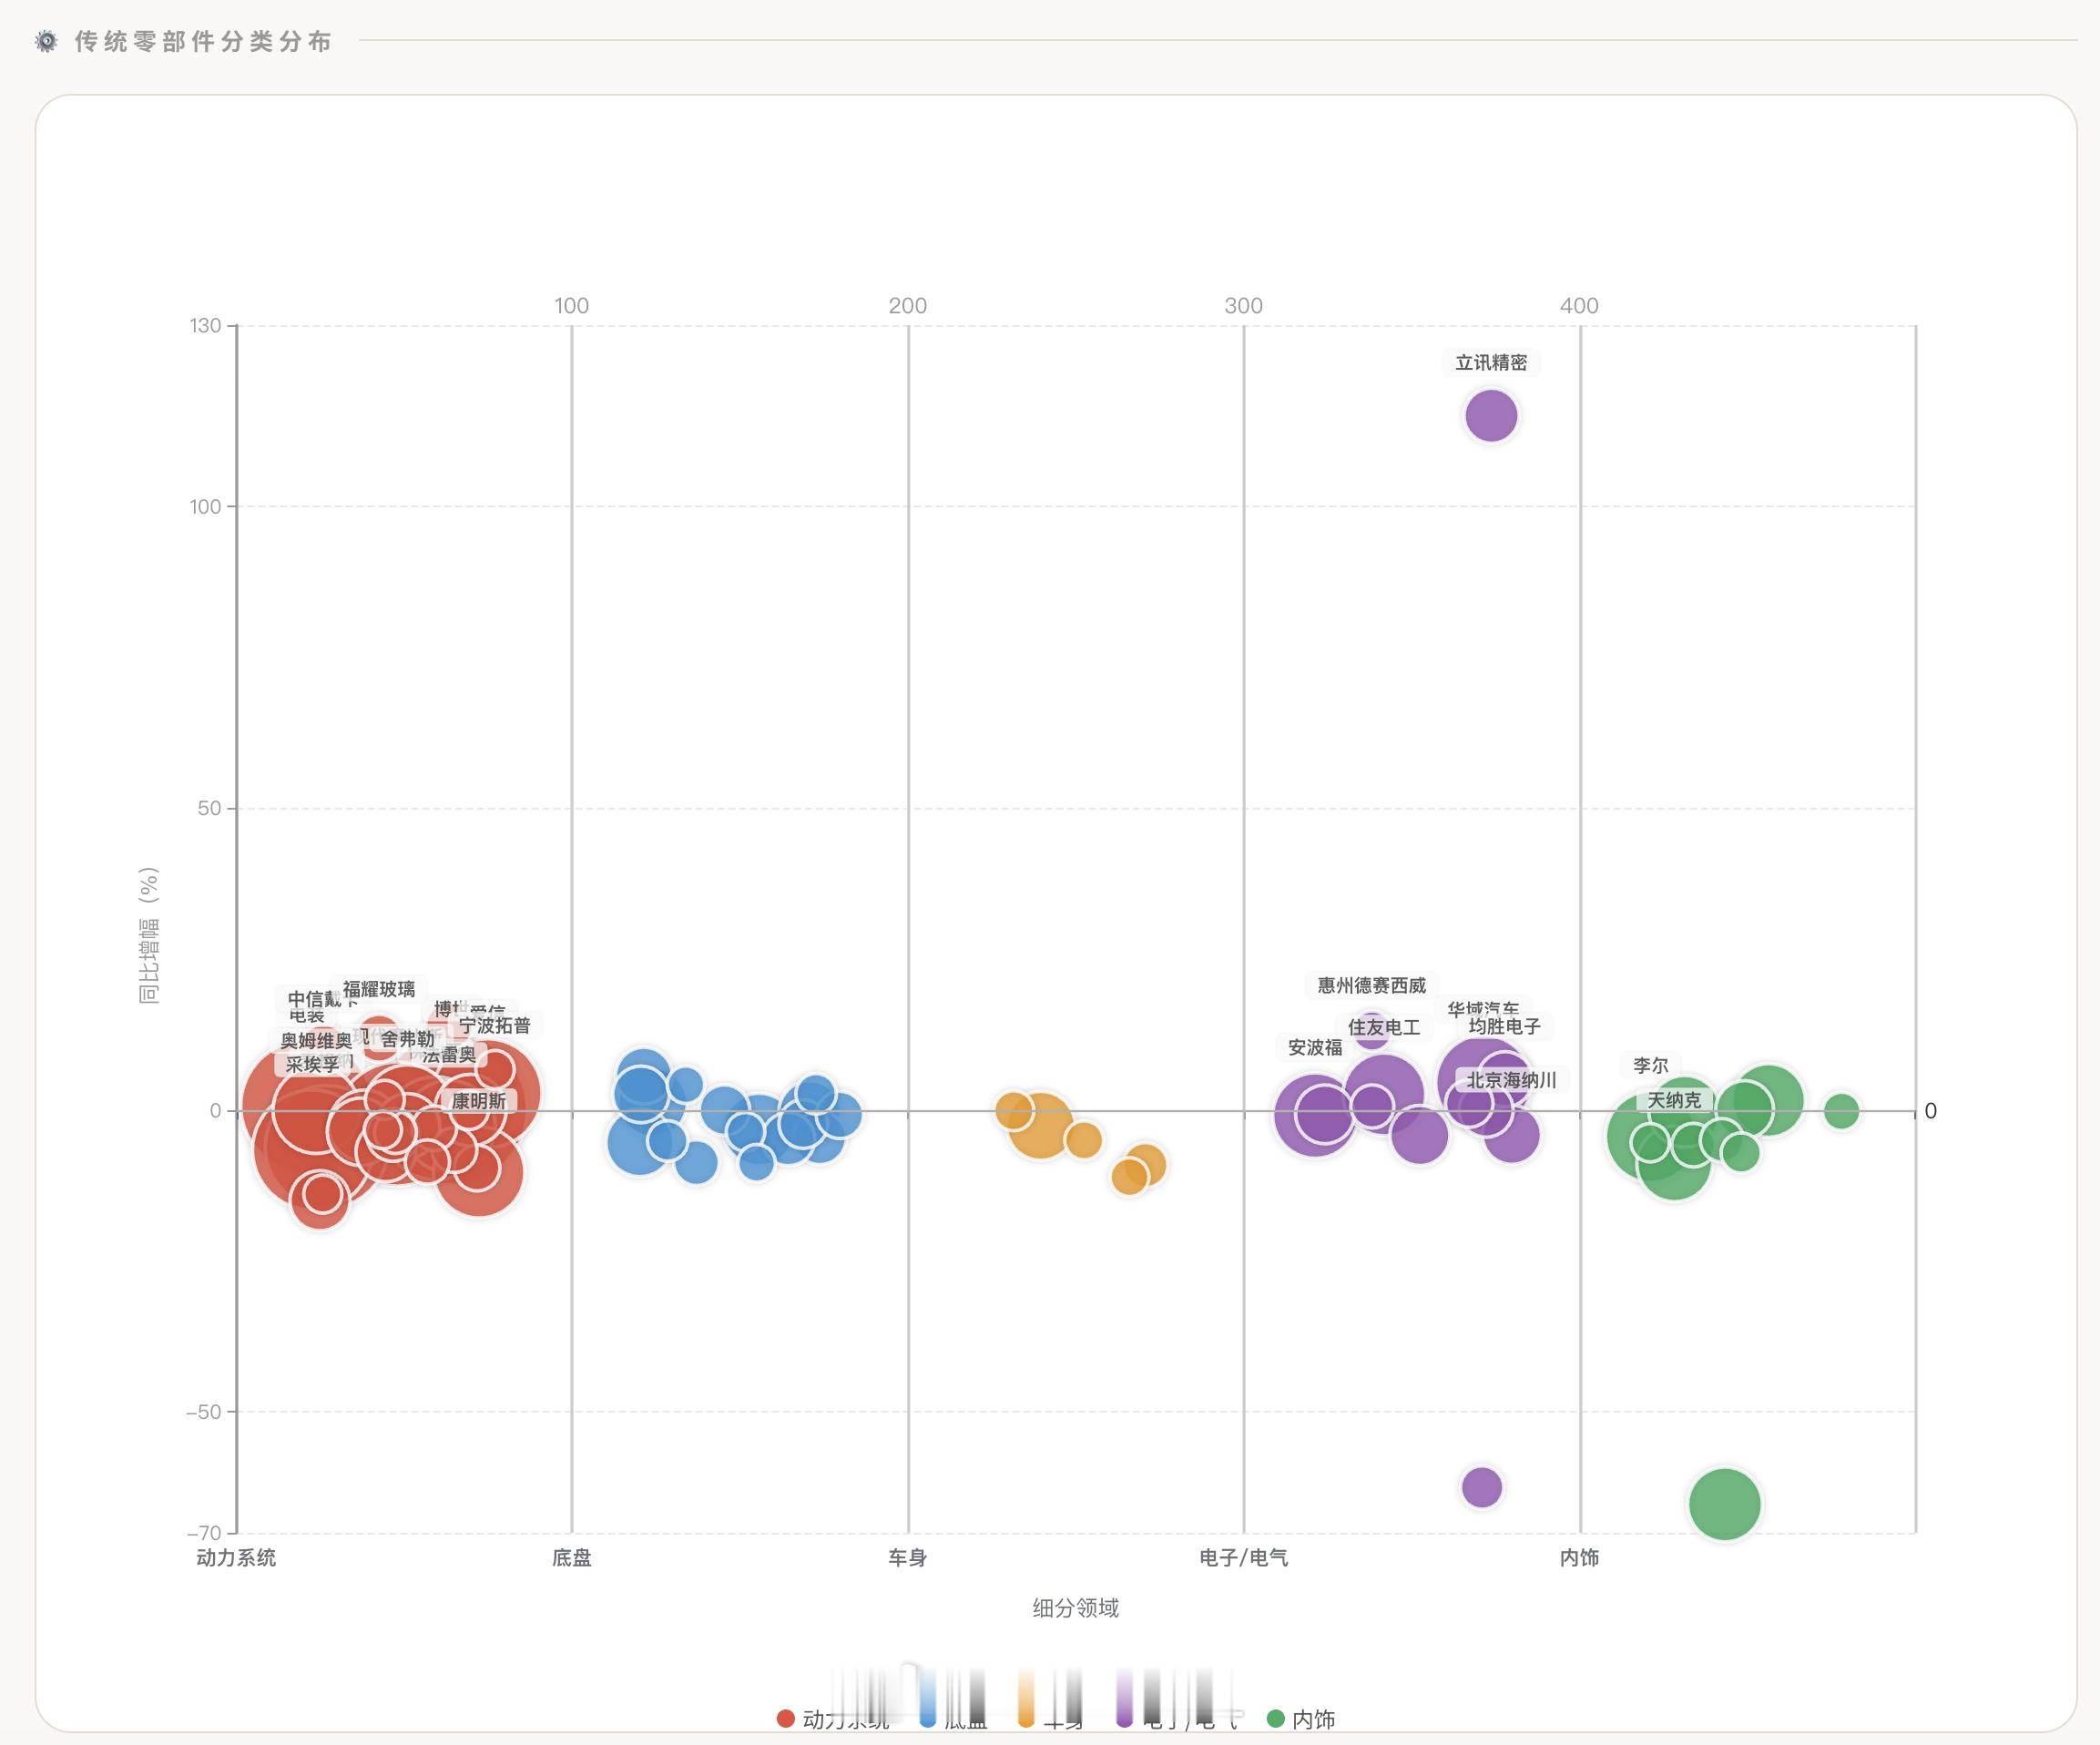This screenshot has height=1745, width=2100.
Task: Click the 立讯精密 data label
Action: (1491, 362)
